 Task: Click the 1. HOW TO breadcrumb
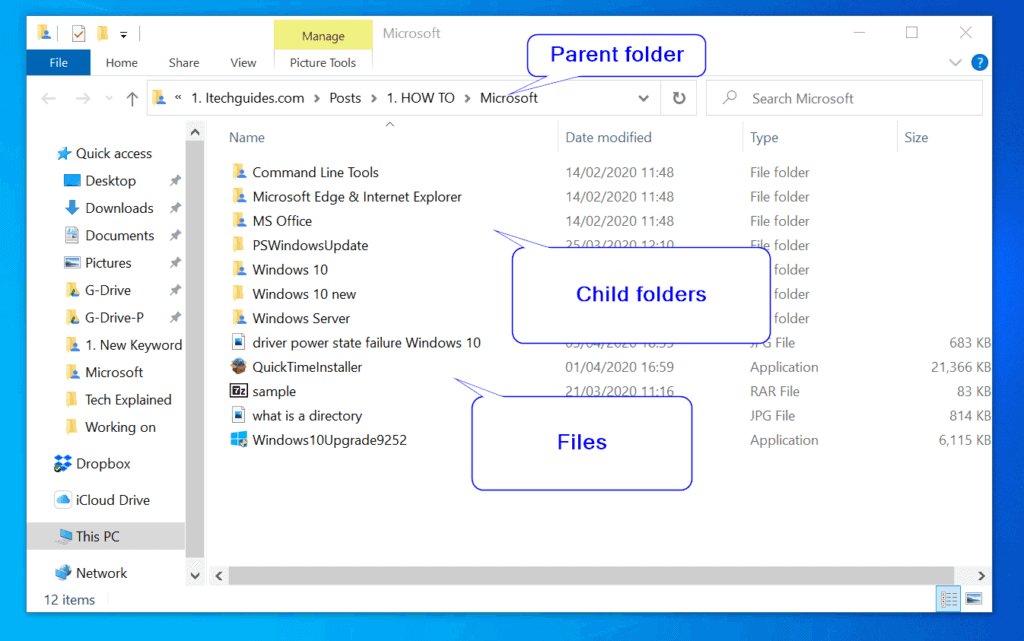tap(421, 98)
